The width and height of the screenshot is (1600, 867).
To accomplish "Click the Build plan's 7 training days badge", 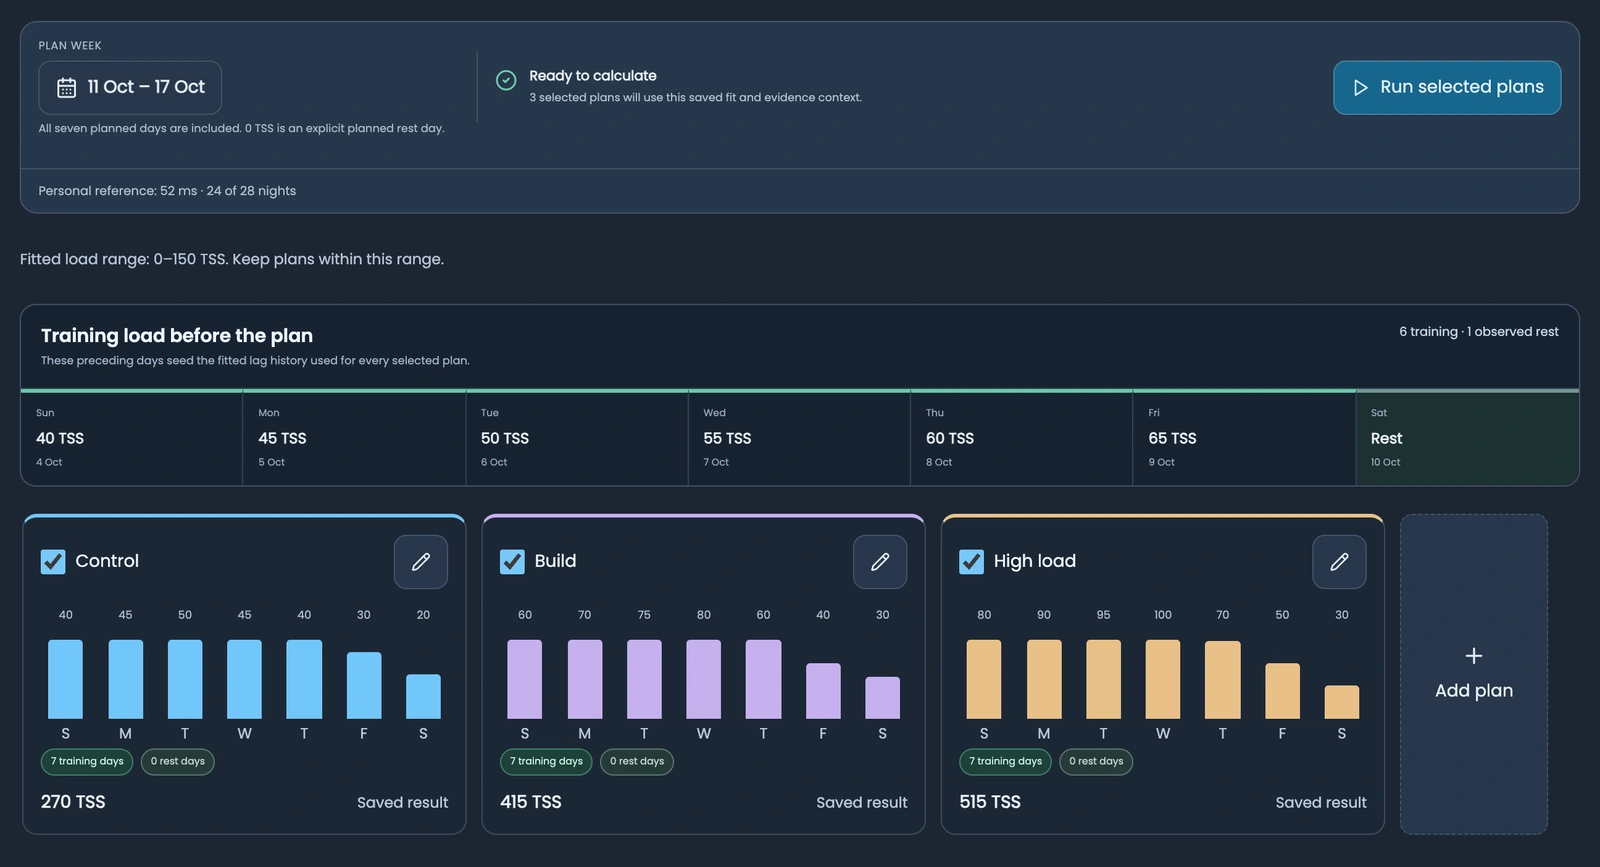I will coord(546,762).
